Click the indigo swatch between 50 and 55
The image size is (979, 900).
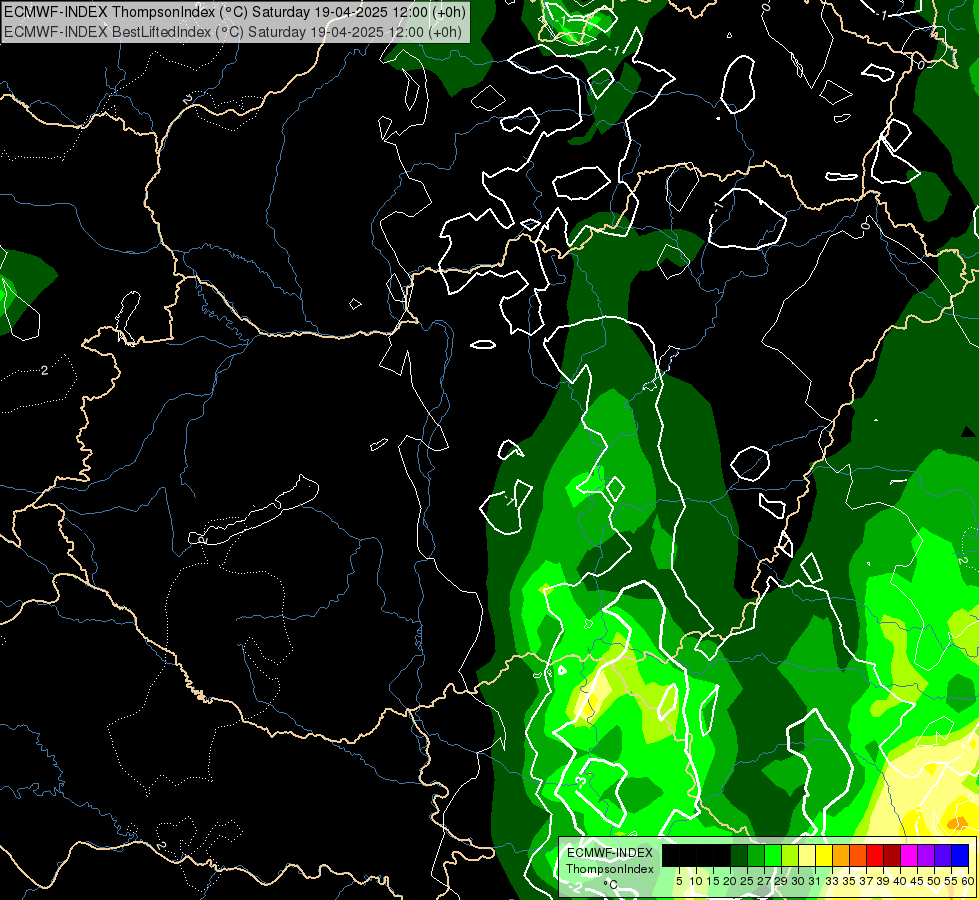tap(943, 855)
